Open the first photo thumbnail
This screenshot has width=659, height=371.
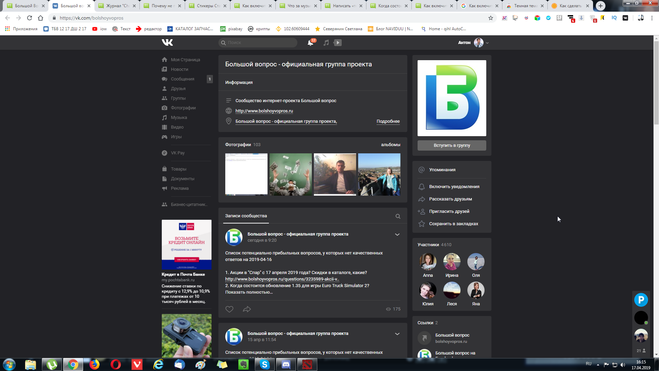pos(246,174)
